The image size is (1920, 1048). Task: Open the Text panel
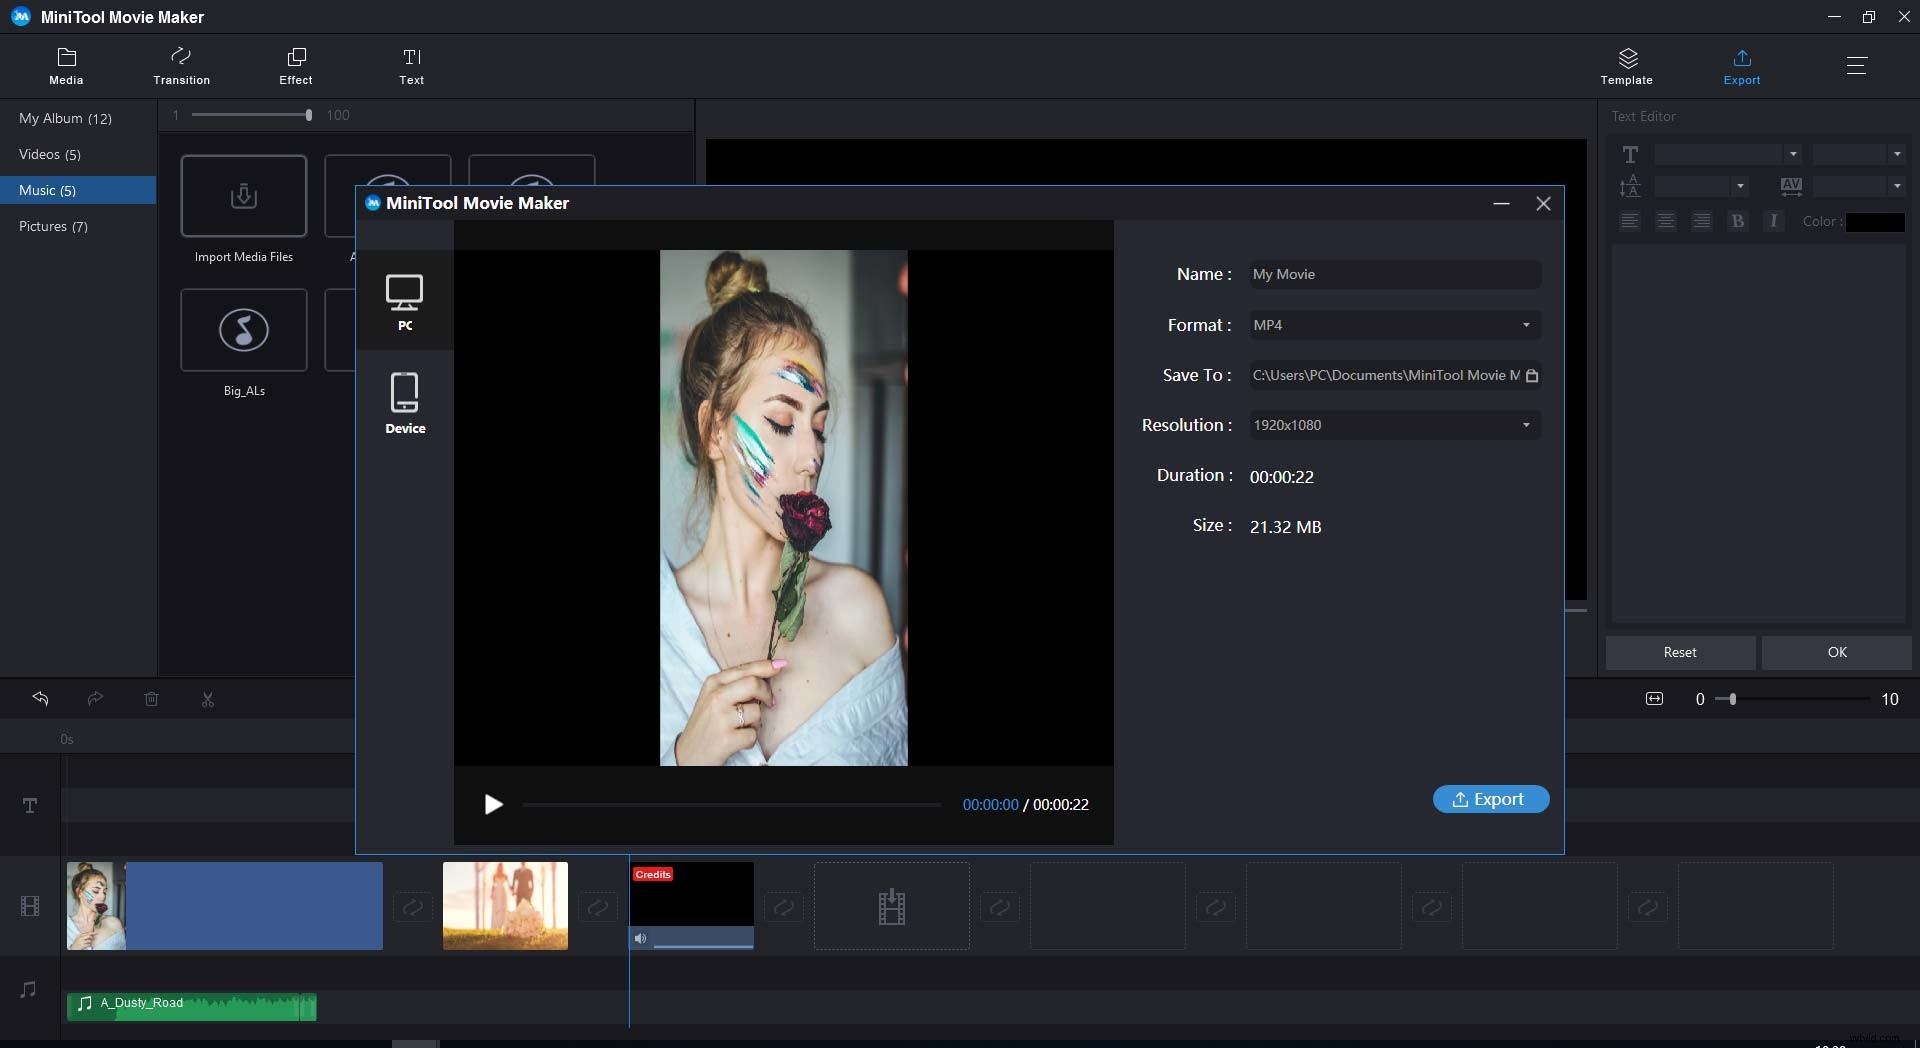tap(411, 65)
